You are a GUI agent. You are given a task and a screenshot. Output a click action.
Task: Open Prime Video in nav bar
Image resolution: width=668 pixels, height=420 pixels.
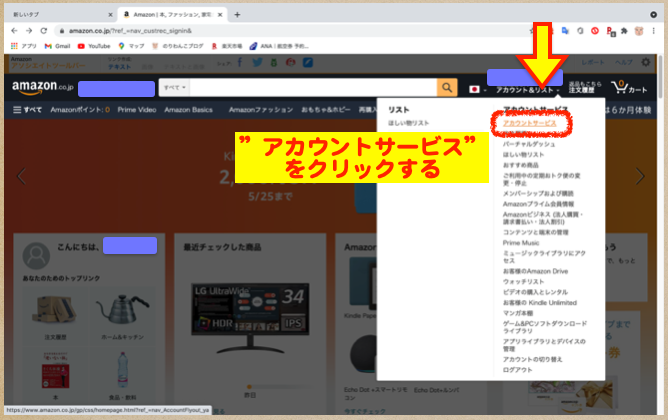[x=137, y=109]
